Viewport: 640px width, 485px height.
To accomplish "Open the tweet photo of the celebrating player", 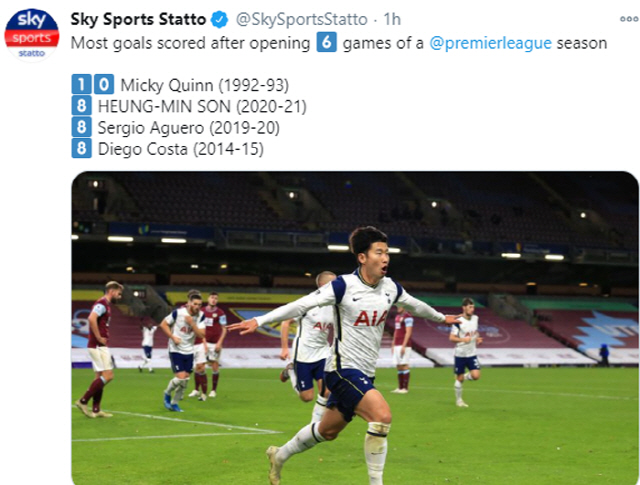I will (x=355, y=328).
